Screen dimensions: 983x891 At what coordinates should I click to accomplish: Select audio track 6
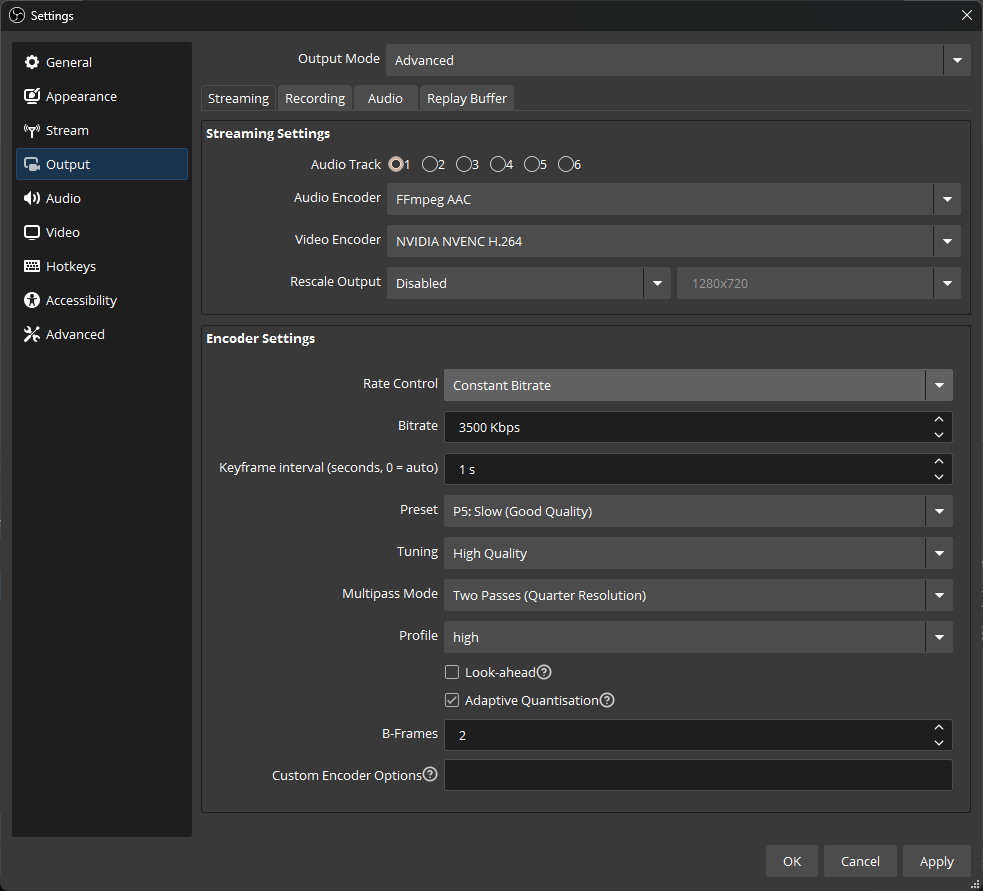tap(565, 164)
